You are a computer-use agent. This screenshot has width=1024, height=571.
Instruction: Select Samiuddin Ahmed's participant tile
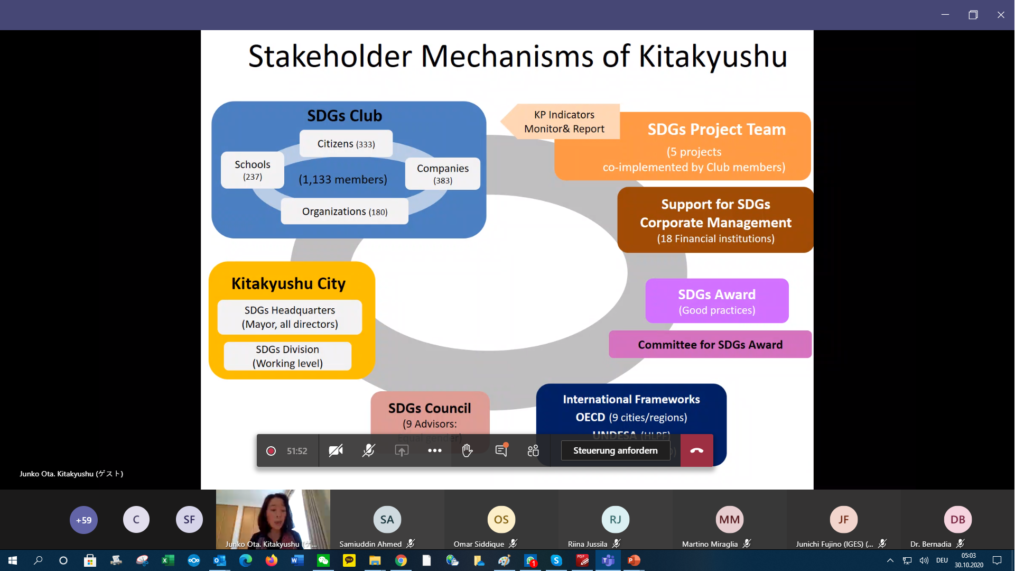[387, 520]
